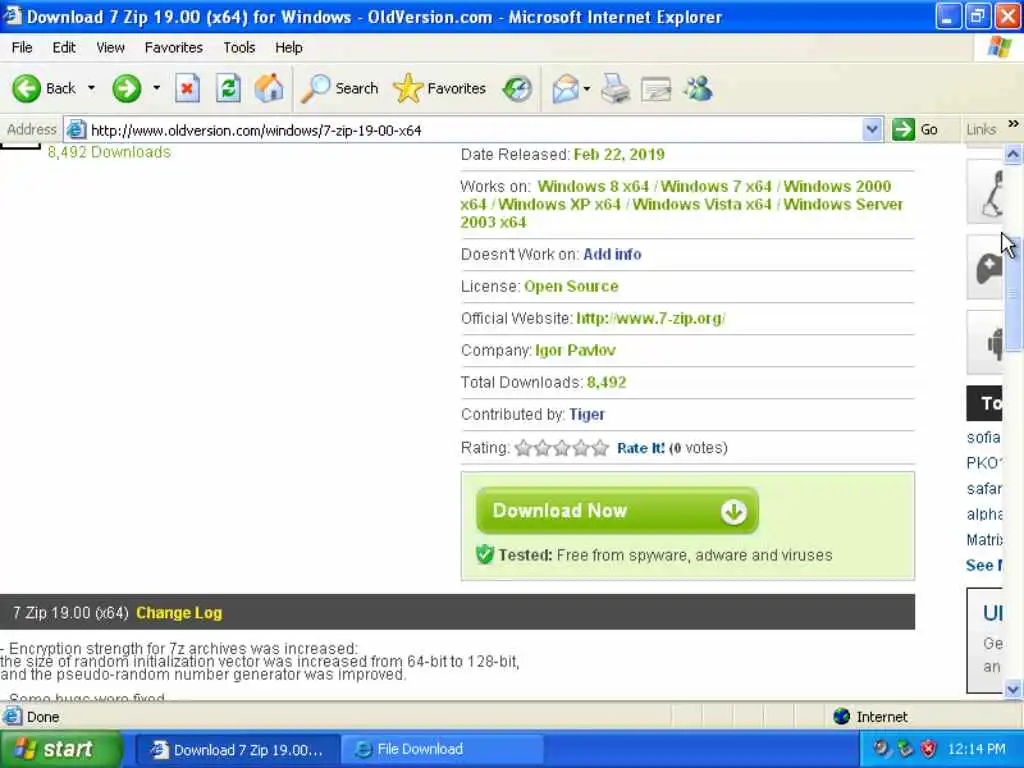This screenshot has width=1024, height=768.
Task: Open the Messenger people icon
Action: [x=698, y=89]
